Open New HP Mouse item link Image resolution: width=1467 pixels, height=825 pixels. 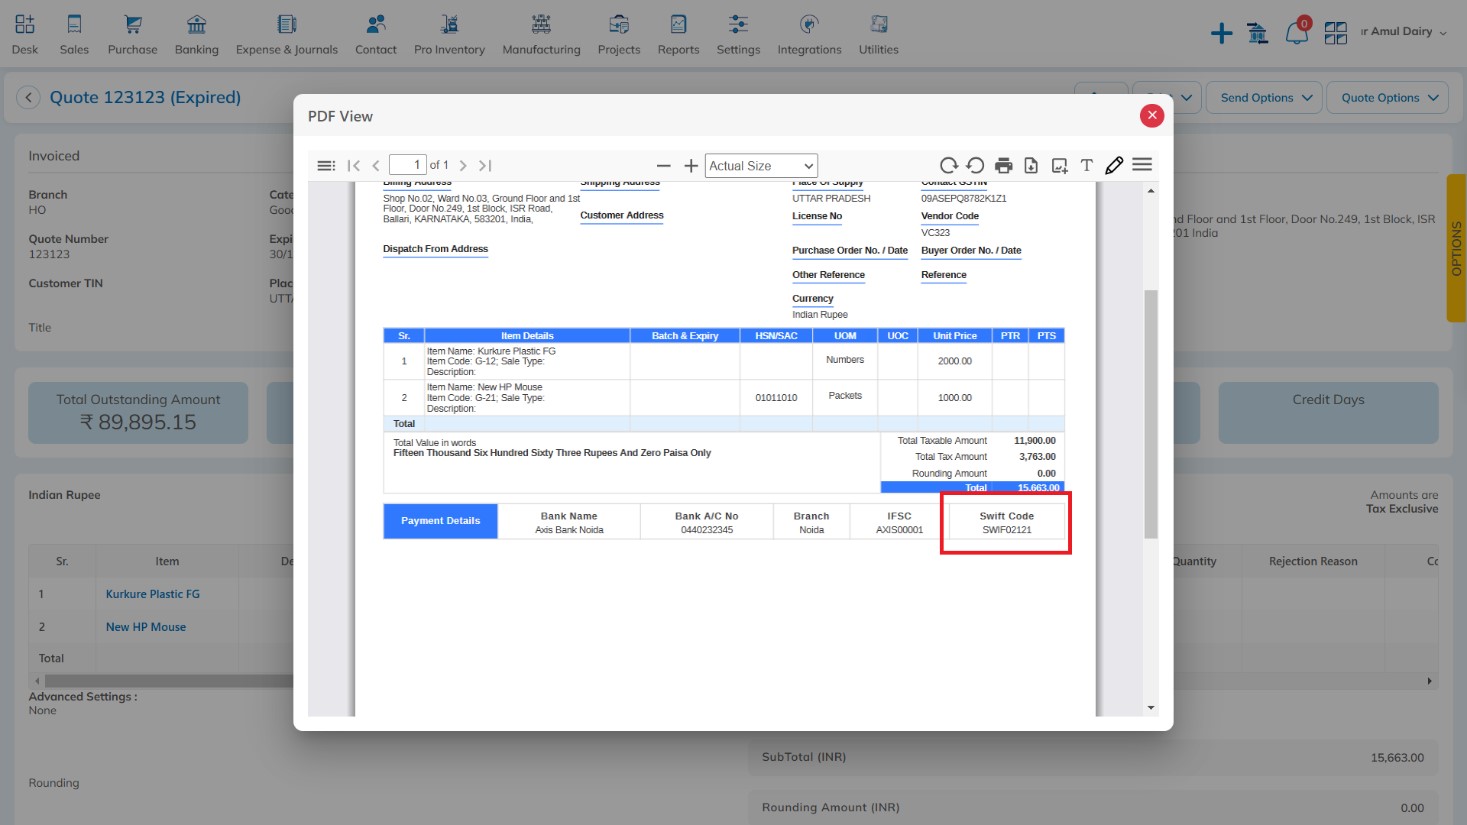146,627
